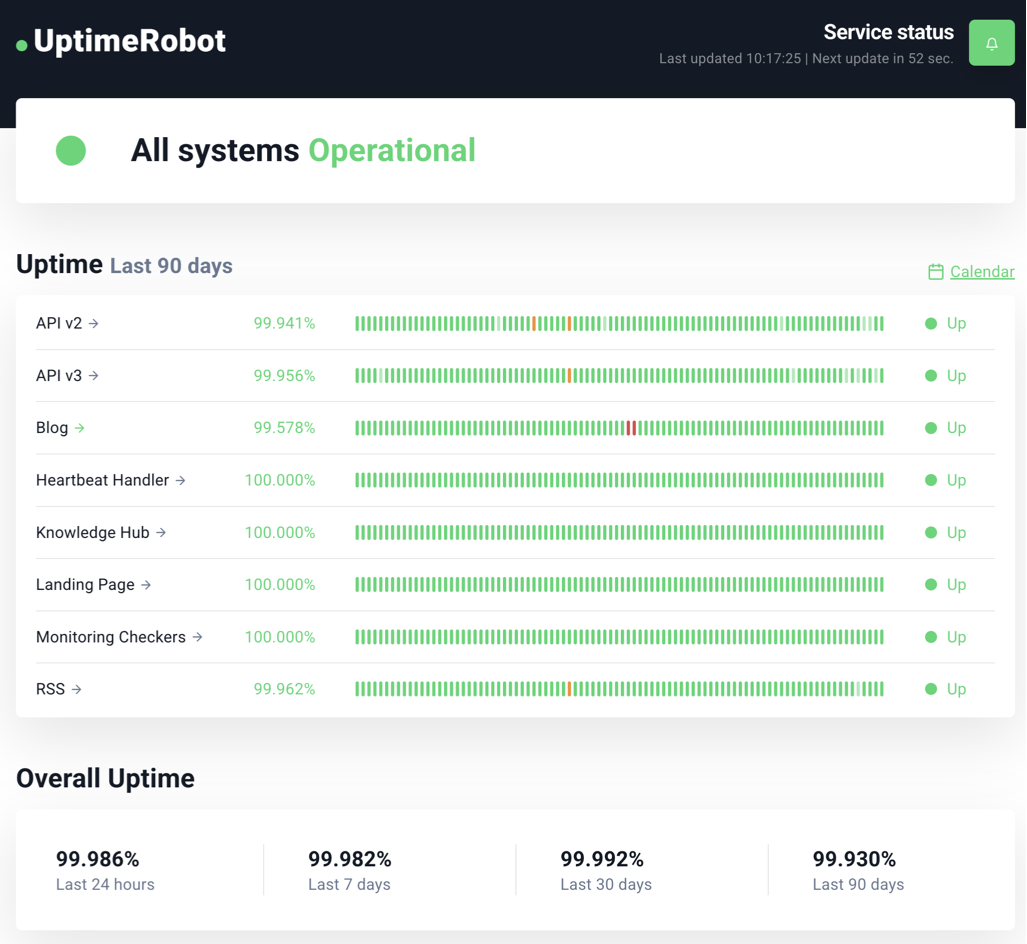Screen dimensions: 1027x944
Task: Click the 99.578% uptime value for Blog
Action: (284, 428)
